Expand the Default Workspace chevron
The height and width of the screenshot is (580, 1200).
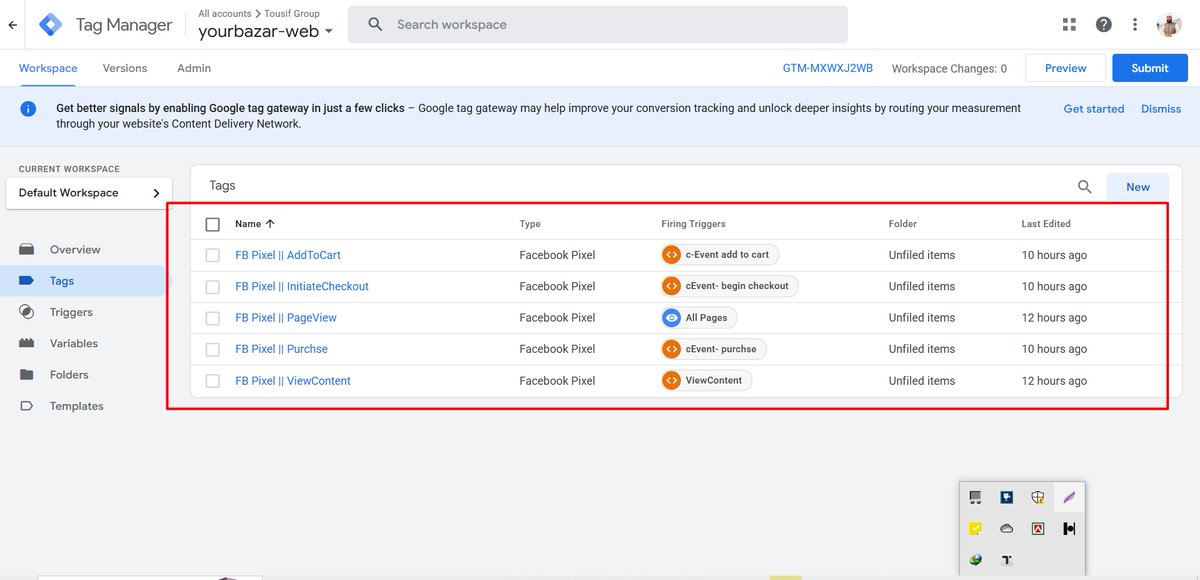click(155, 193)
